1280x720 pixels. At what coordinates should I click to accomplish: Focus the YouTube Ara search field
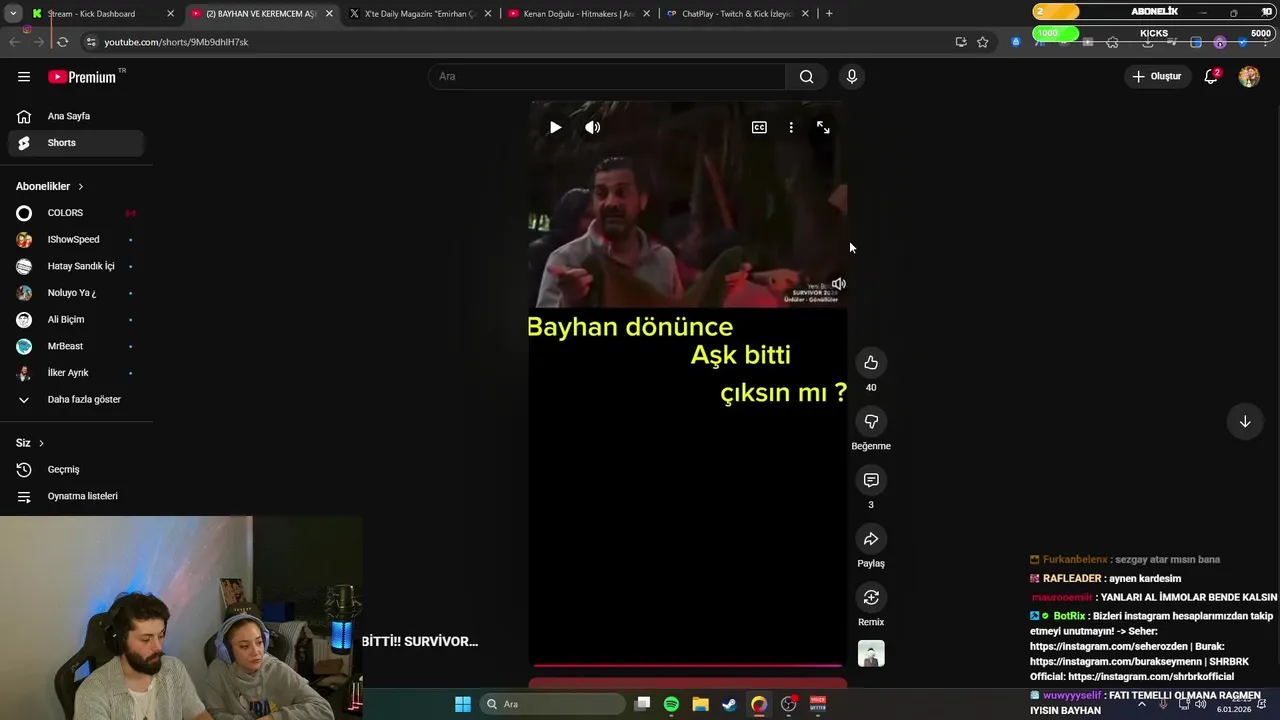(607, 77)
